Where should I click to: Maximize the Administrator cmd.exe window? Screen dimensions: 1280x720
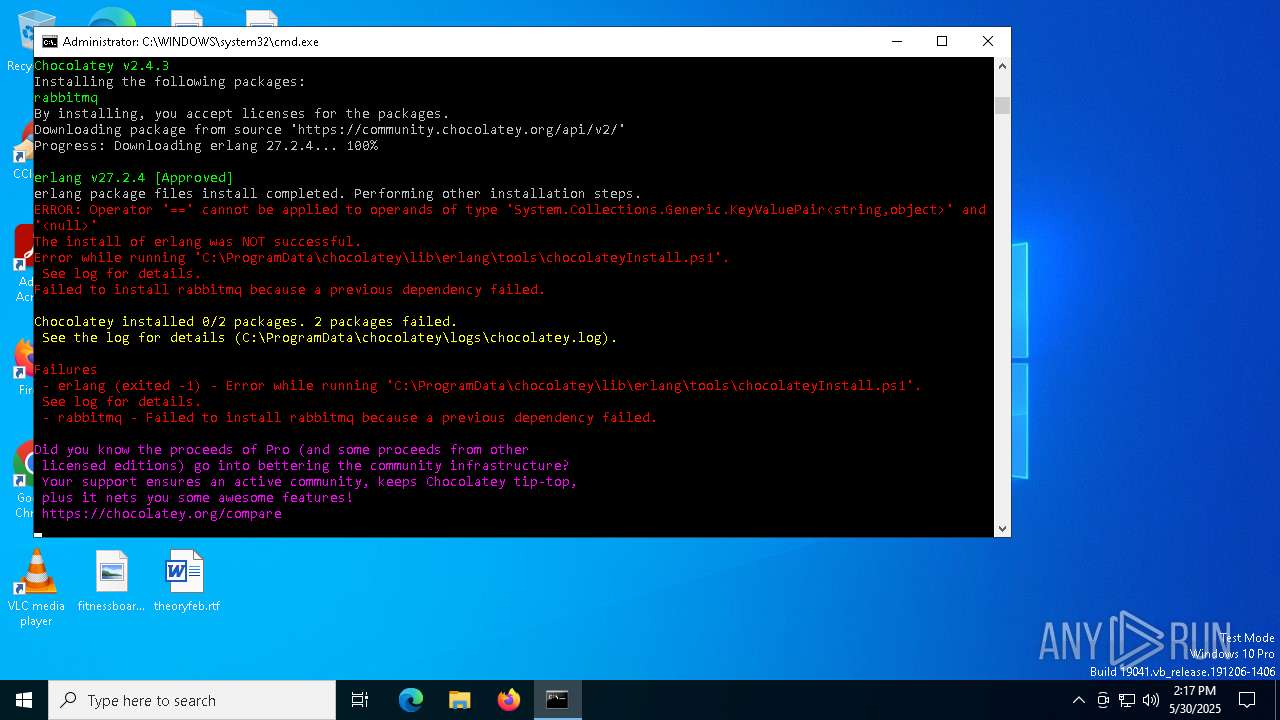942,42
